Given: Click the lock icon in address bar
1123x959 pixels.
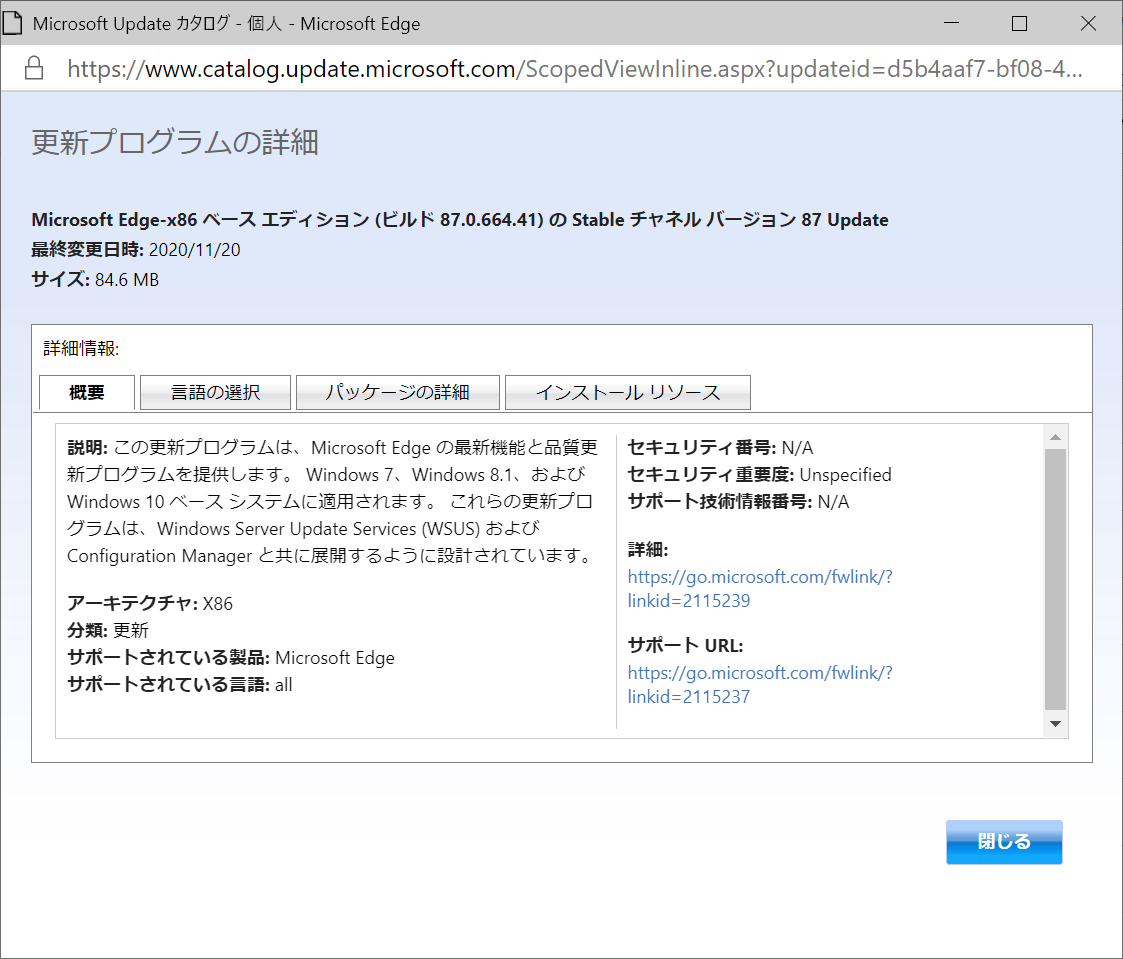Looking at the screenshot, I should (34, 68).
